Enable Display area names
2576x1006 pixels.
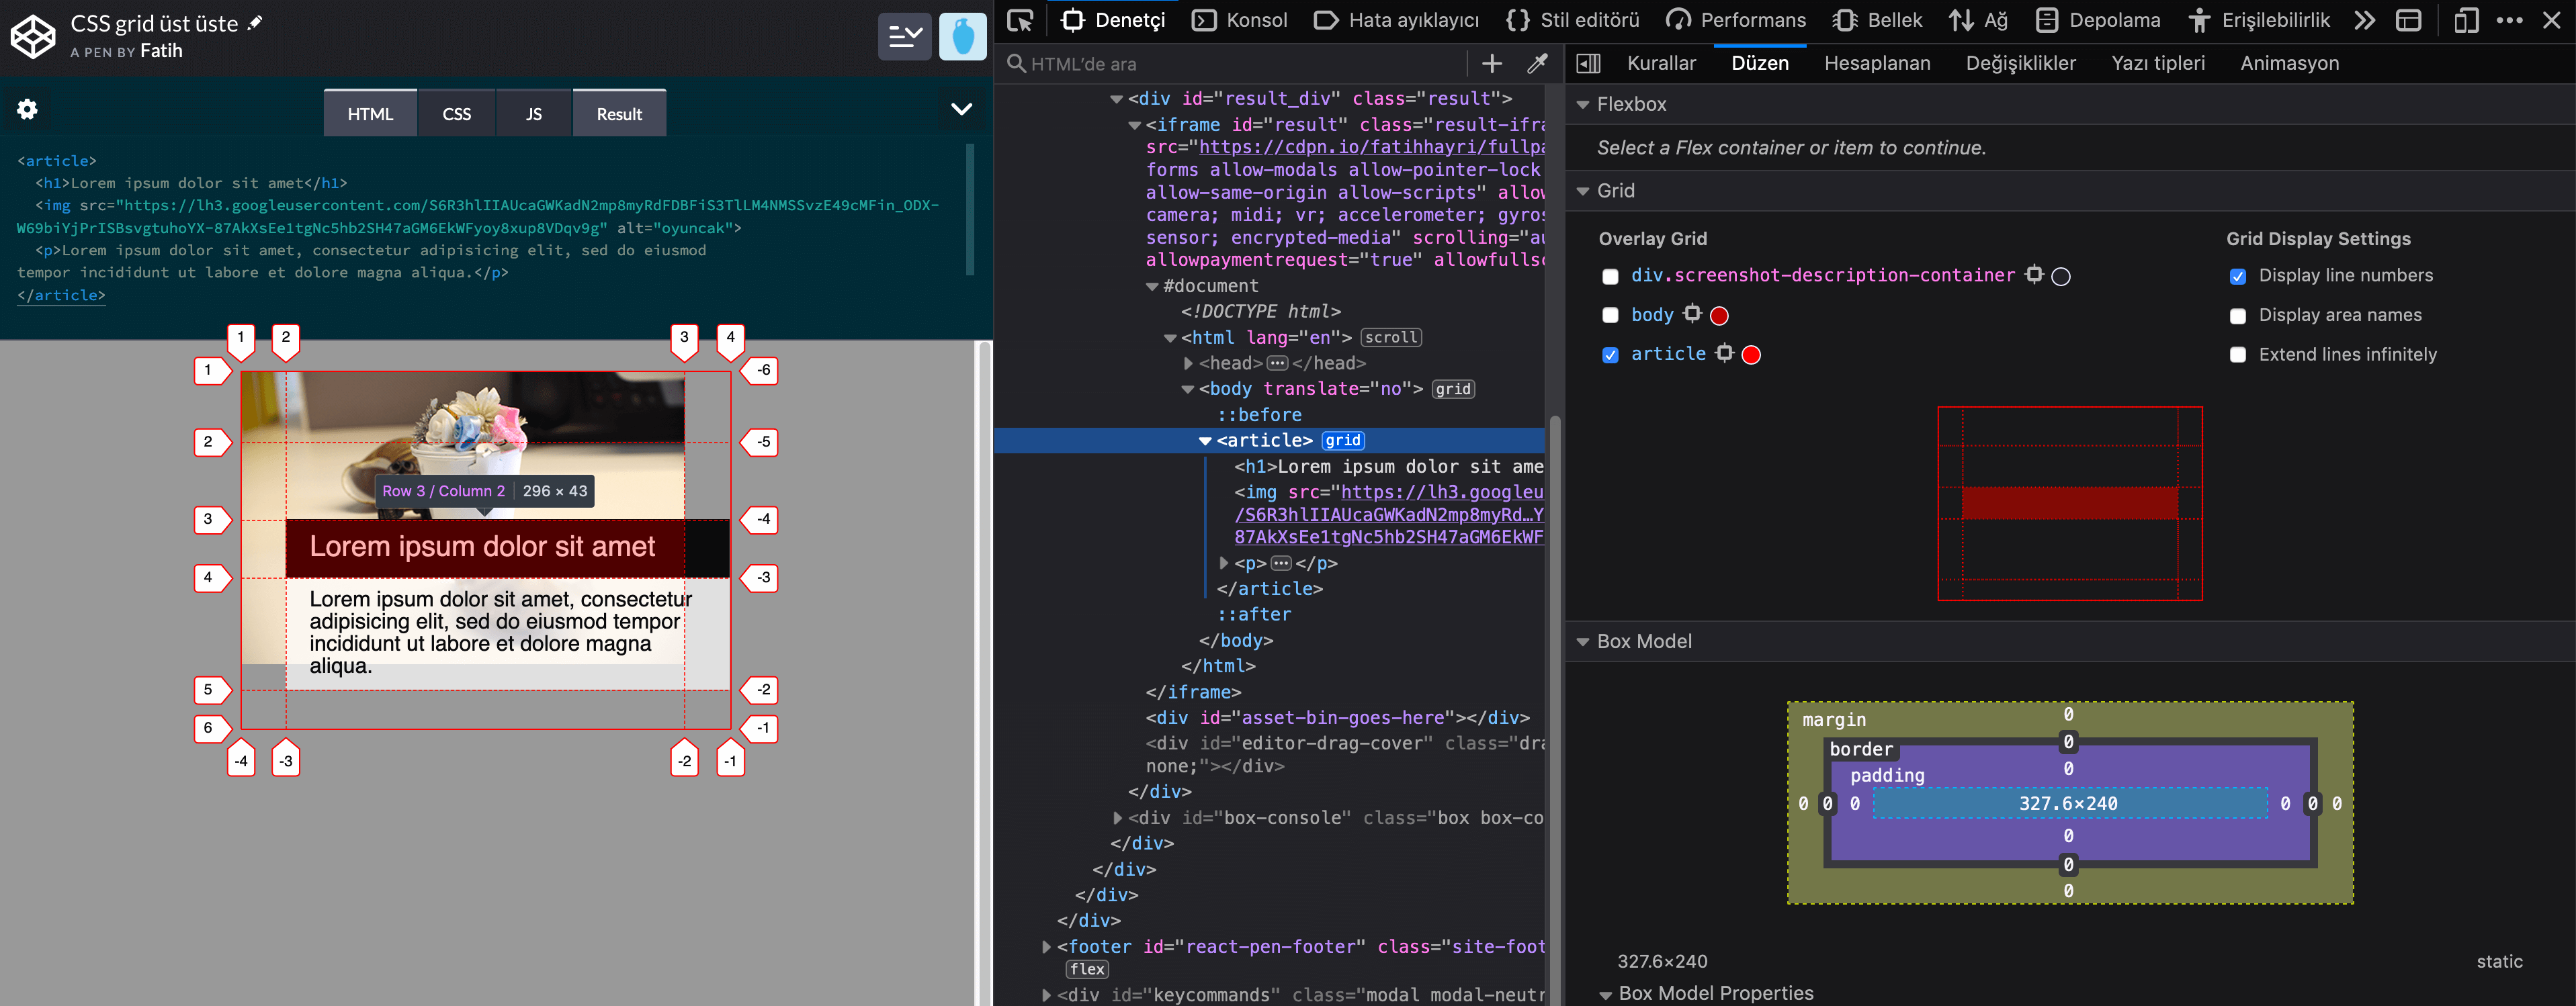[2238, 315]
